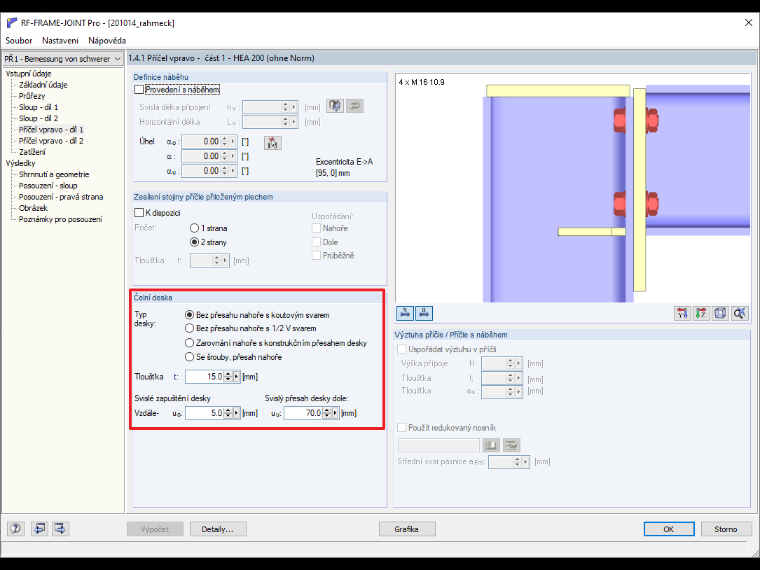Tick Použít redukovaný nosník checkbox
The height and width of the screenshot is (570, 760).
[x=401, y=428]
